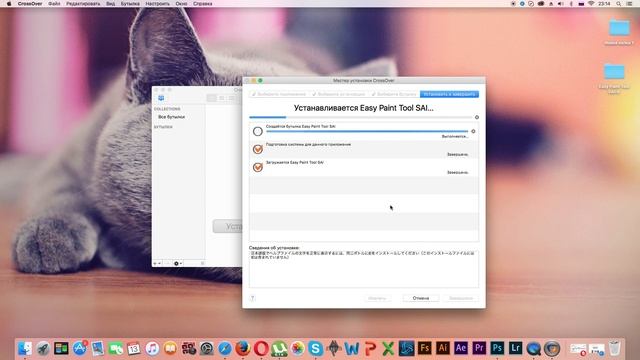Click the bottle creation progress bar
The image size is (640, 360).
tap(367, 131)
